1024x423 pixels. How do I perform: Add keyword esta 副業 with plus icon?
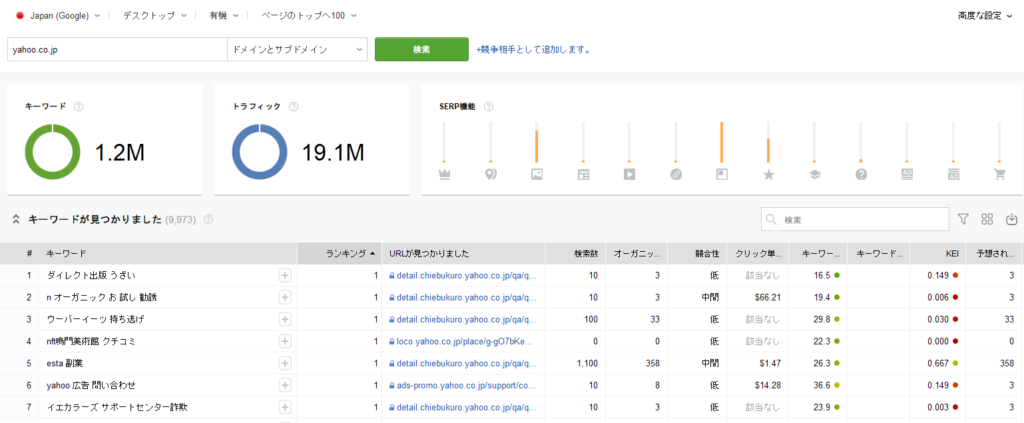point(285,363)
